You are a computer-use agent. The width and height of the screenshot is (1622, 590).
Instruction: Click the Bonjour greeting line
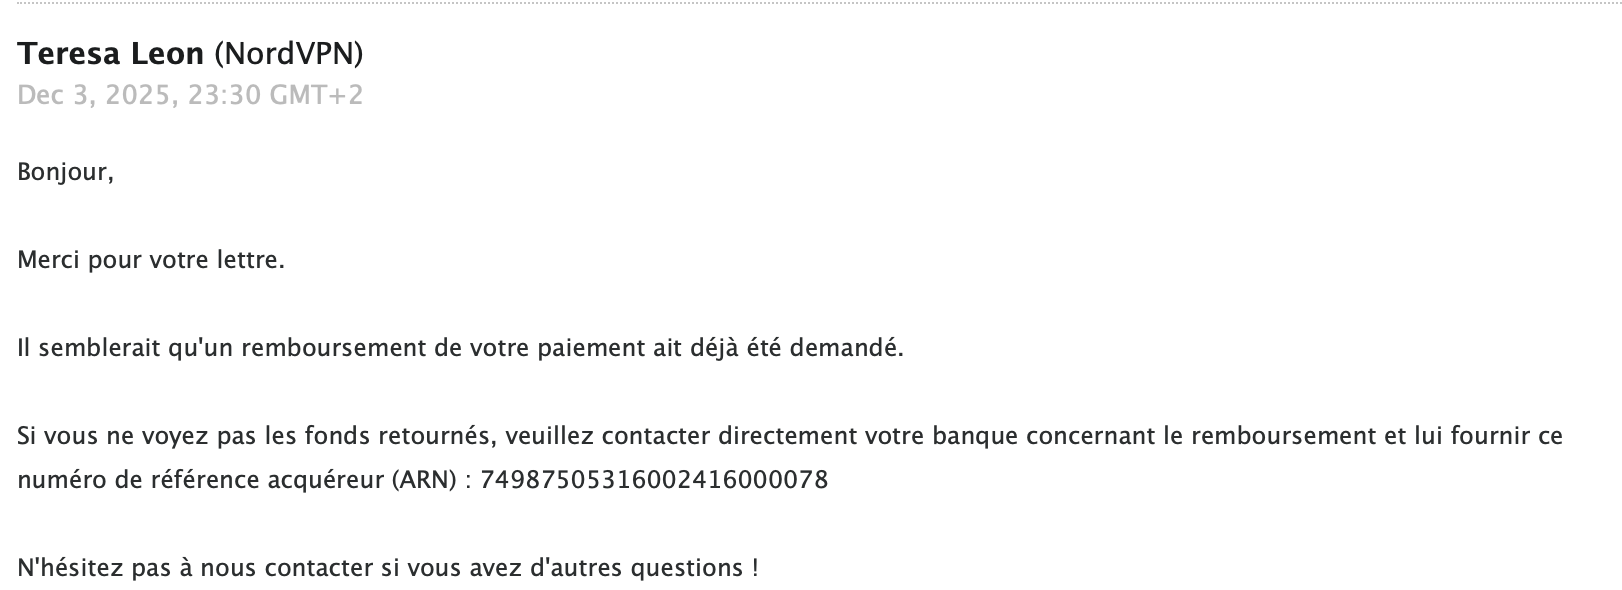[65, 172]
